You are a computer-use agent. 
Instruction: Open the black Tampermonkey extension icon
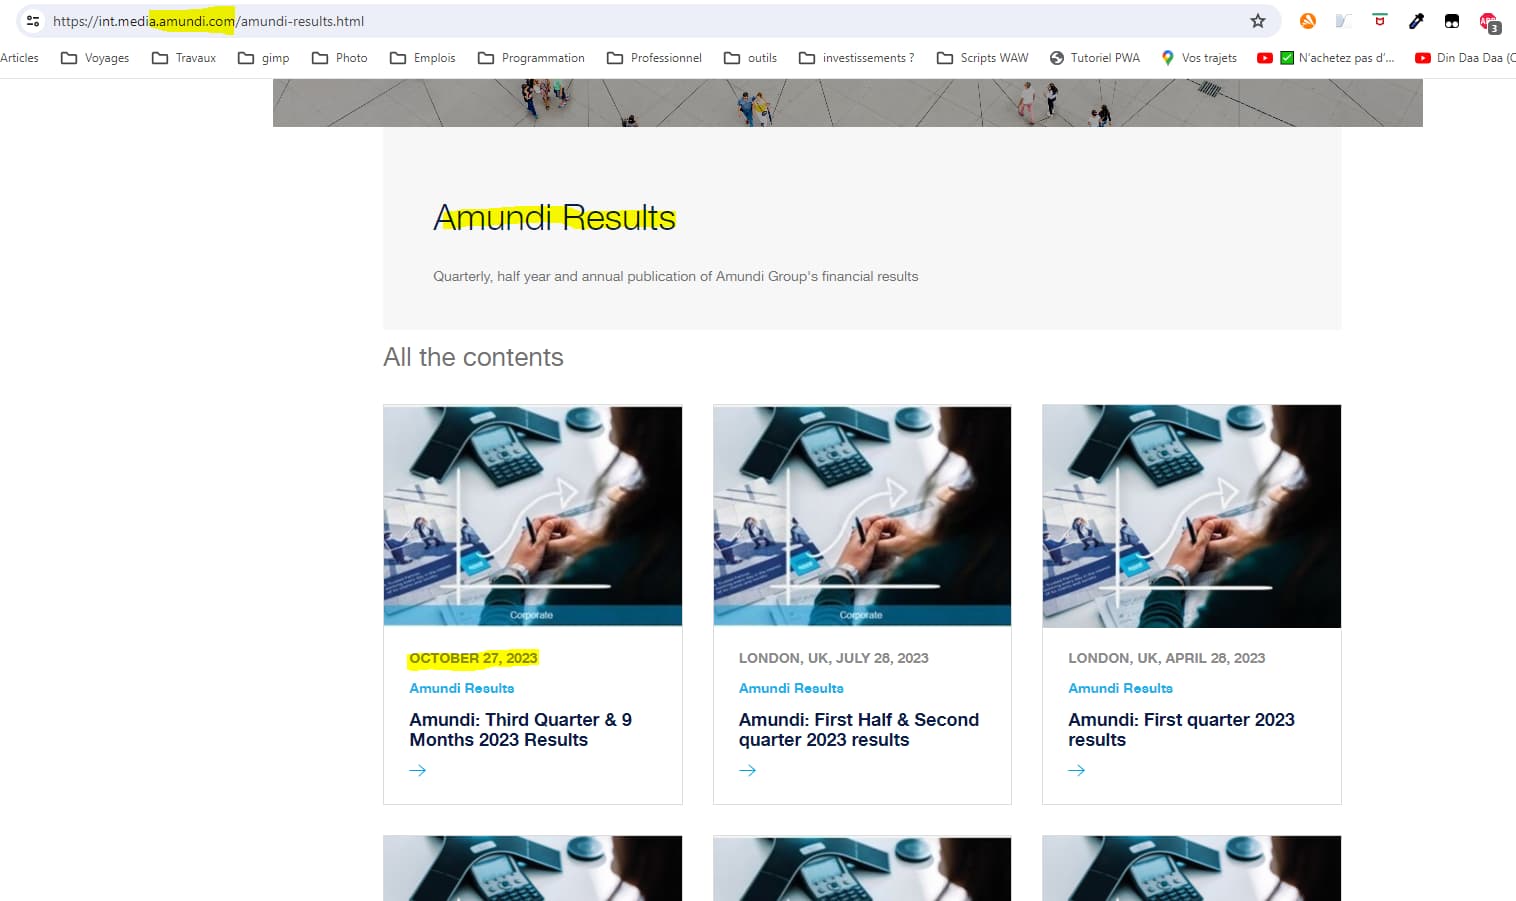click(1452, 21)
